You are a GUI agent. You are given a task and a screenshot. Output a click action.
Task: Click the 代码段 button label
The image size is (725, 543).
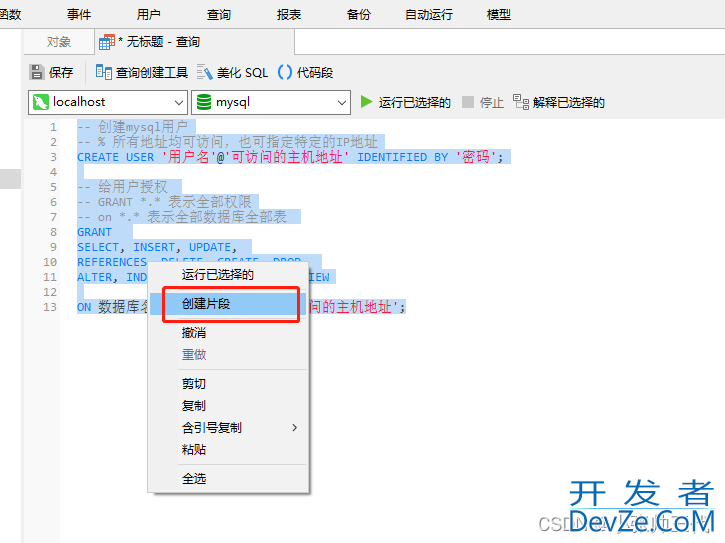point(315,73)
